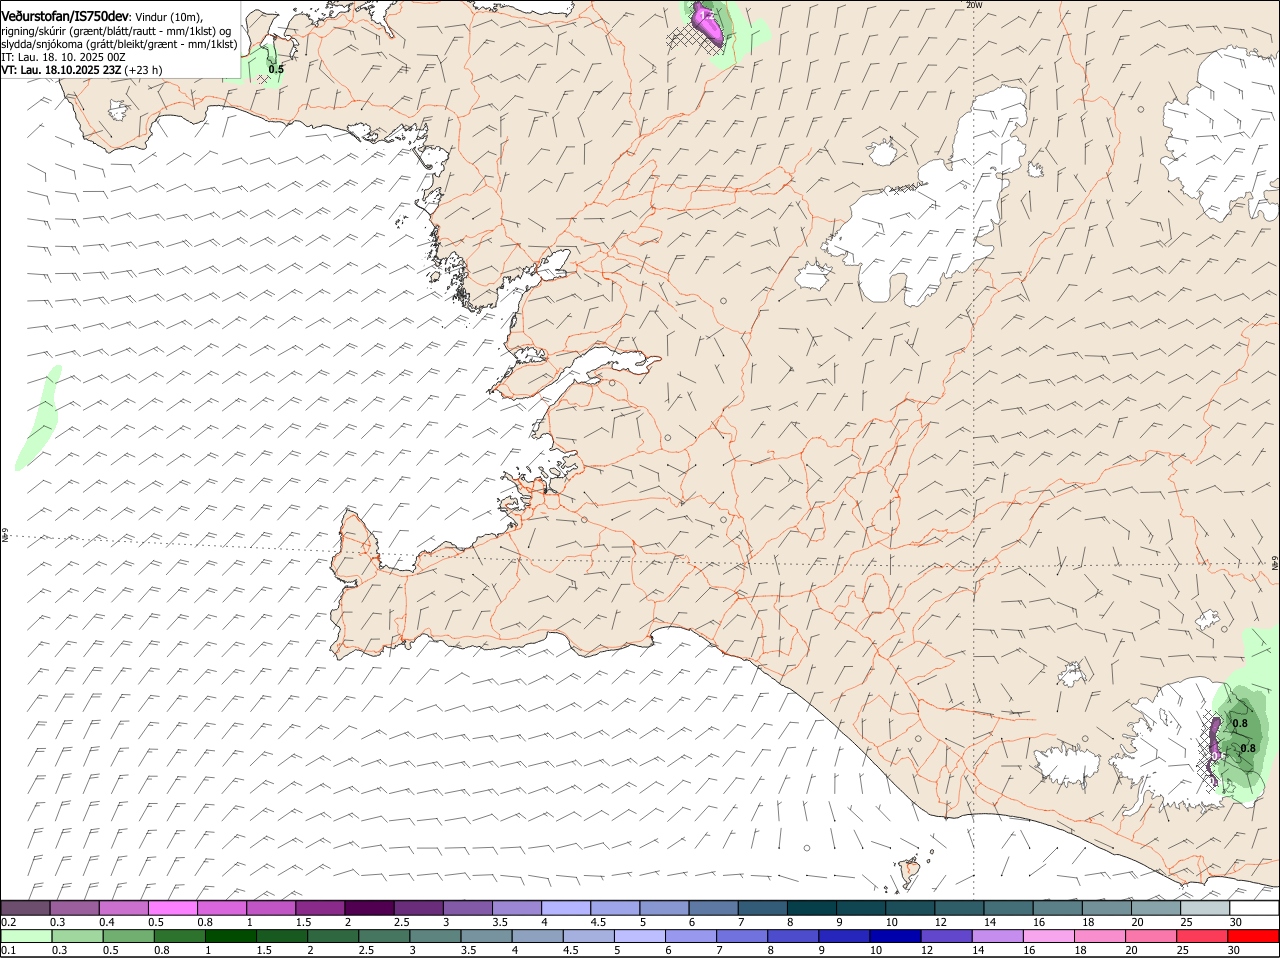Click the 'IT: Lau. 18. 10. 2025 00Z' line

point(63,57)
